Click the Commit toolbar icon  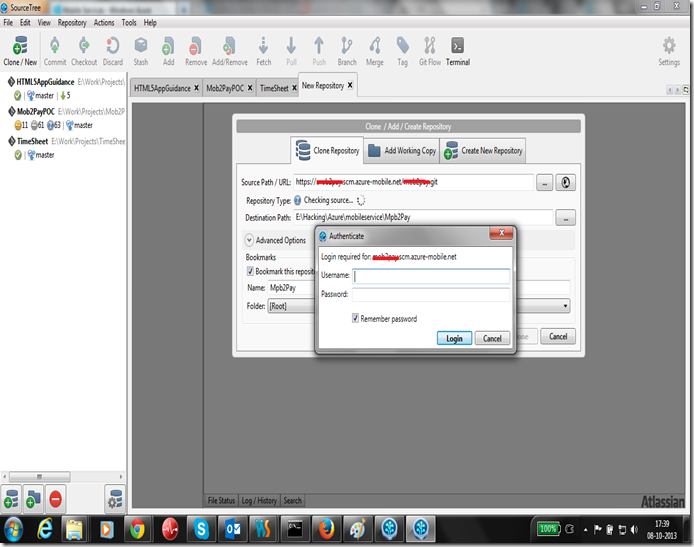tap(55, 50)
